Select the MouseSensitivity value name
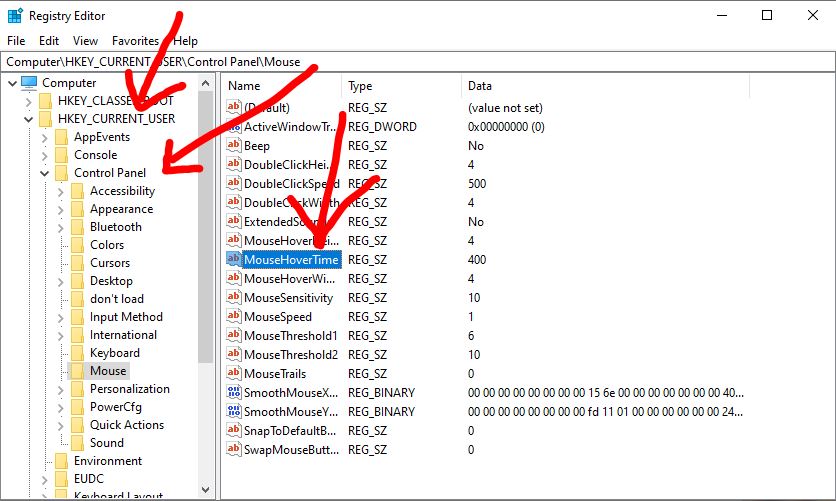The height and width of the screenshot is (501, 836). 288,297
